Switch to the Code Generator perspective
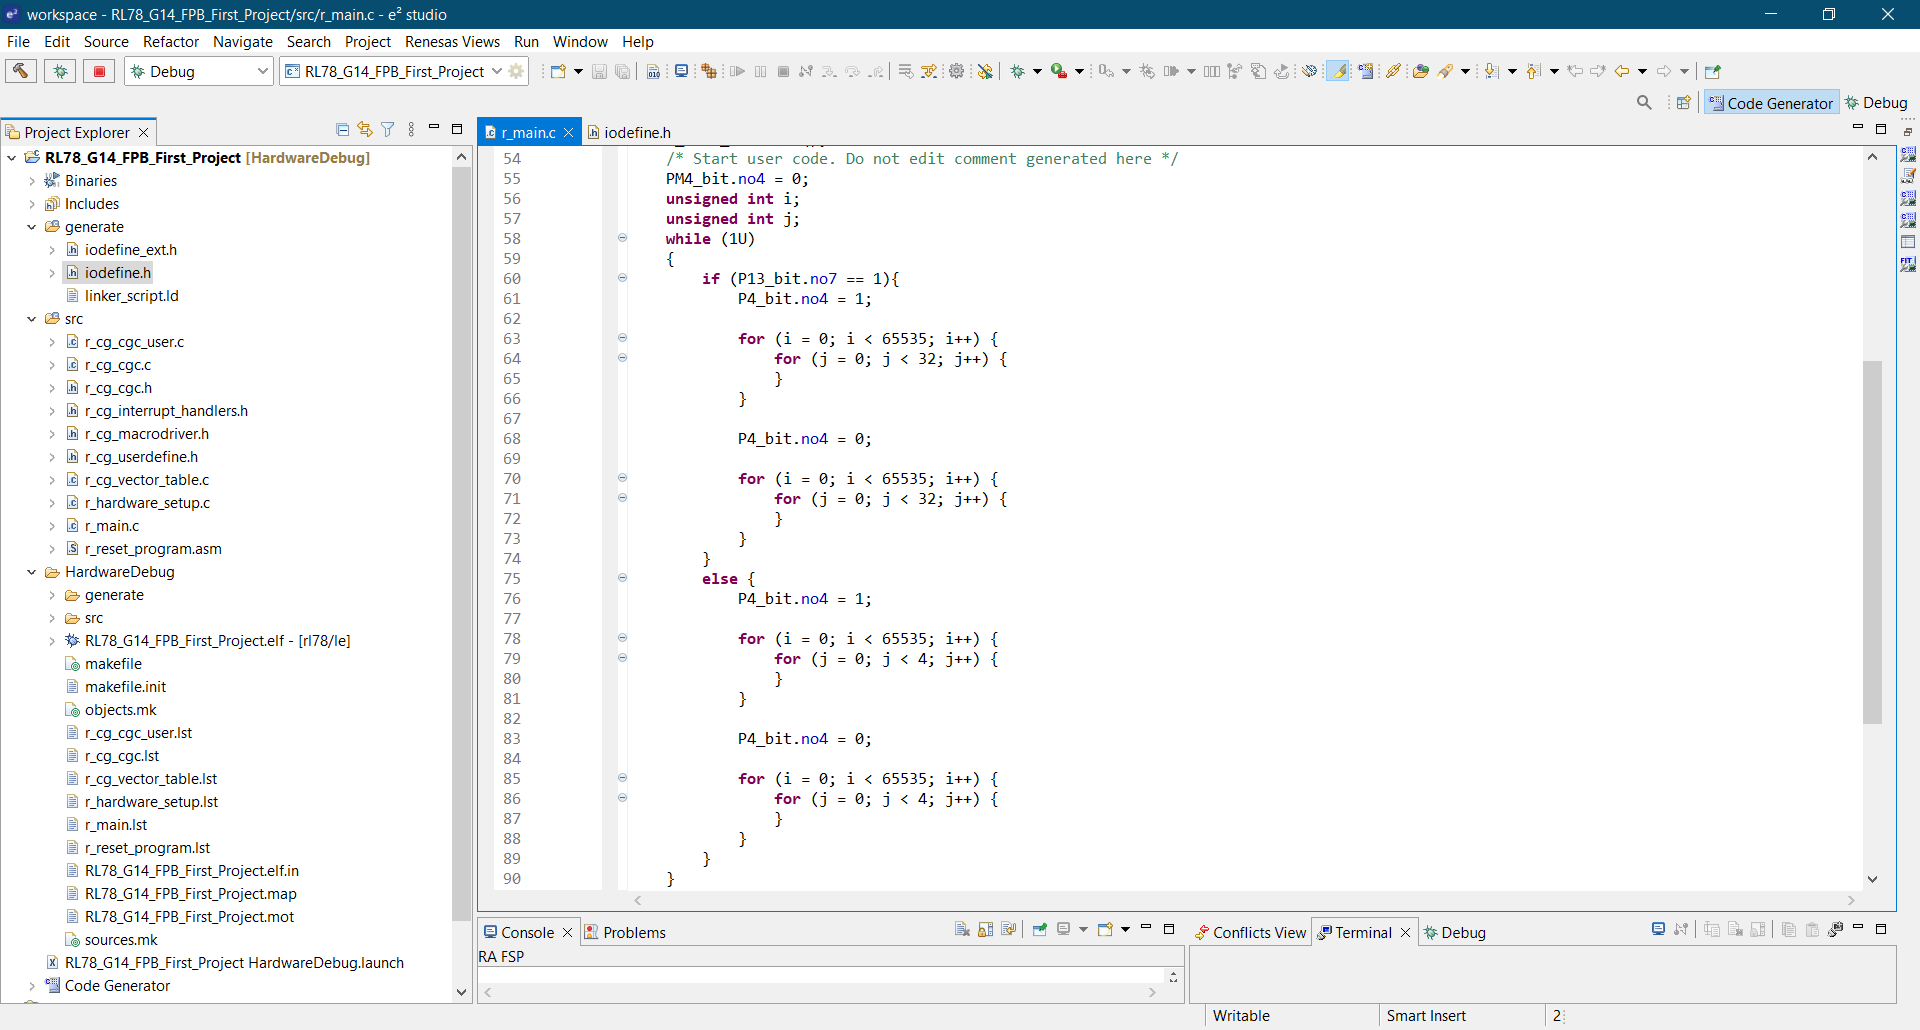 pyautogui.click(x=1771, y=103)
